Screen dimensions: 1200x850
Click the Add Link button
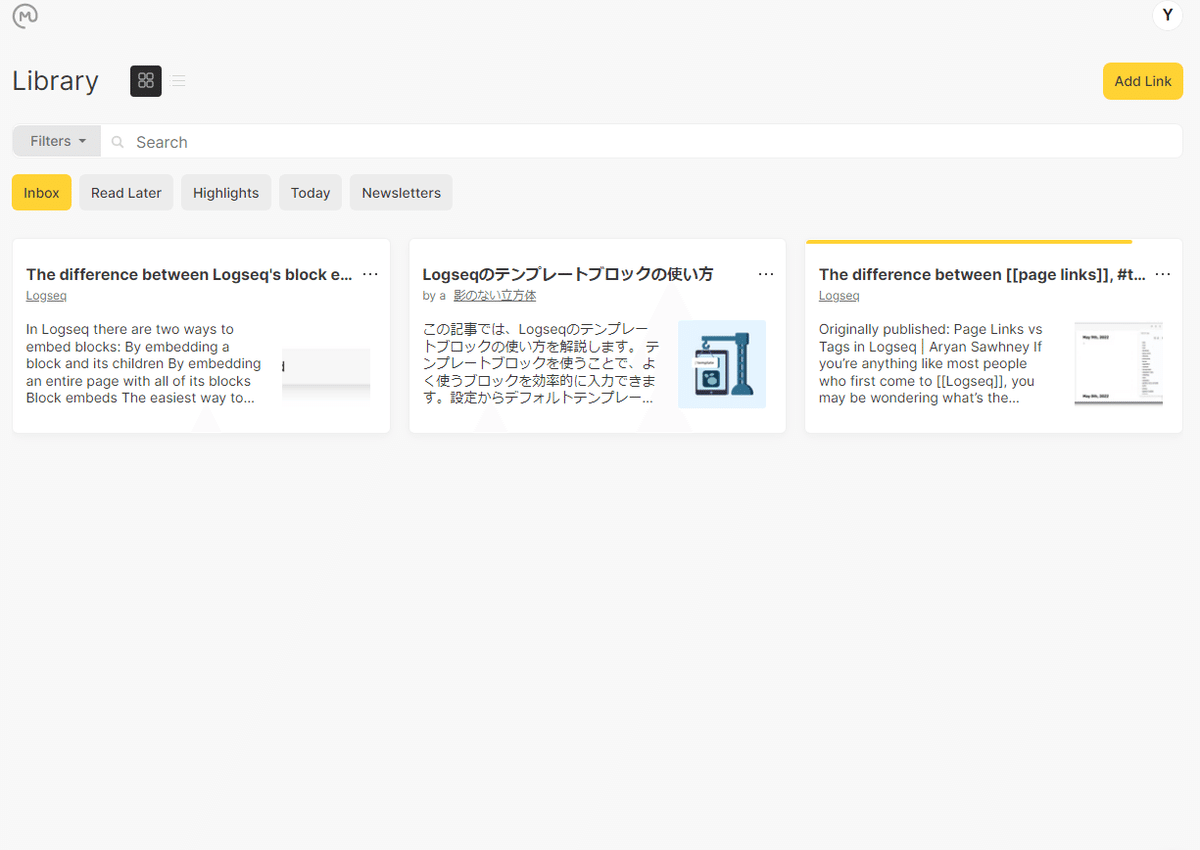point(1143,81)
